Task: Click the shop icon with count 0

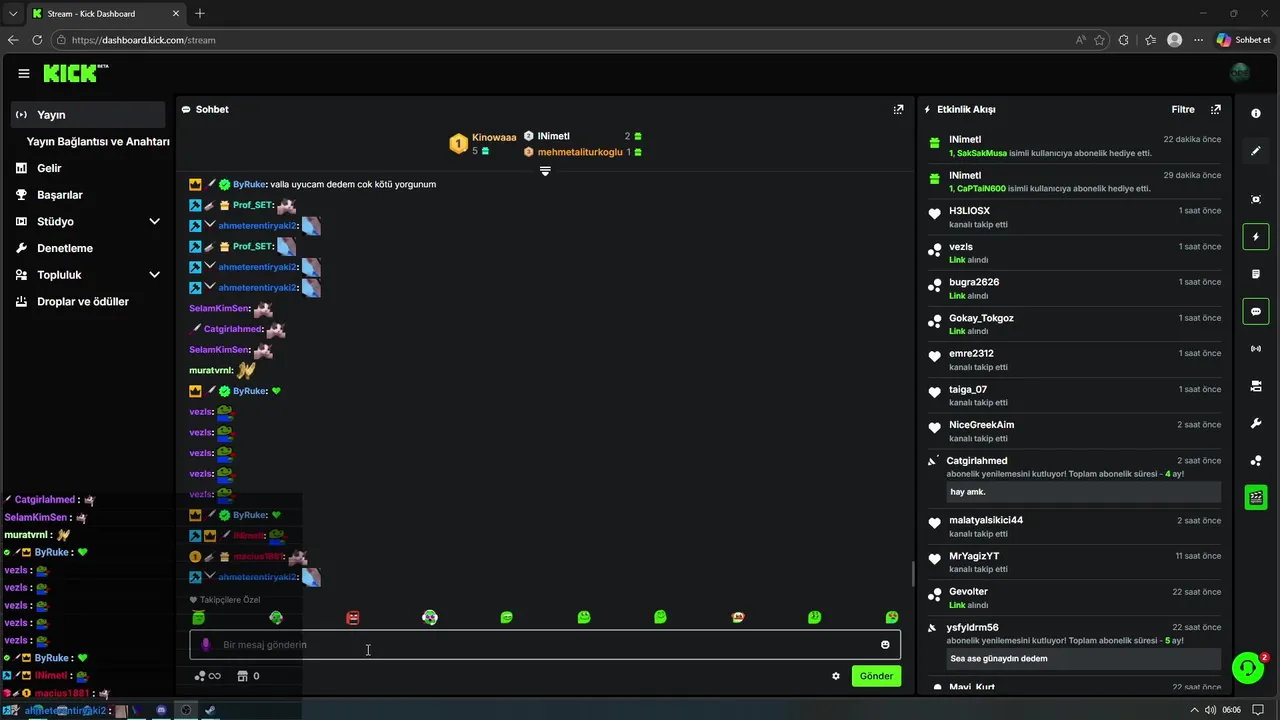Action: coord(248,676)
